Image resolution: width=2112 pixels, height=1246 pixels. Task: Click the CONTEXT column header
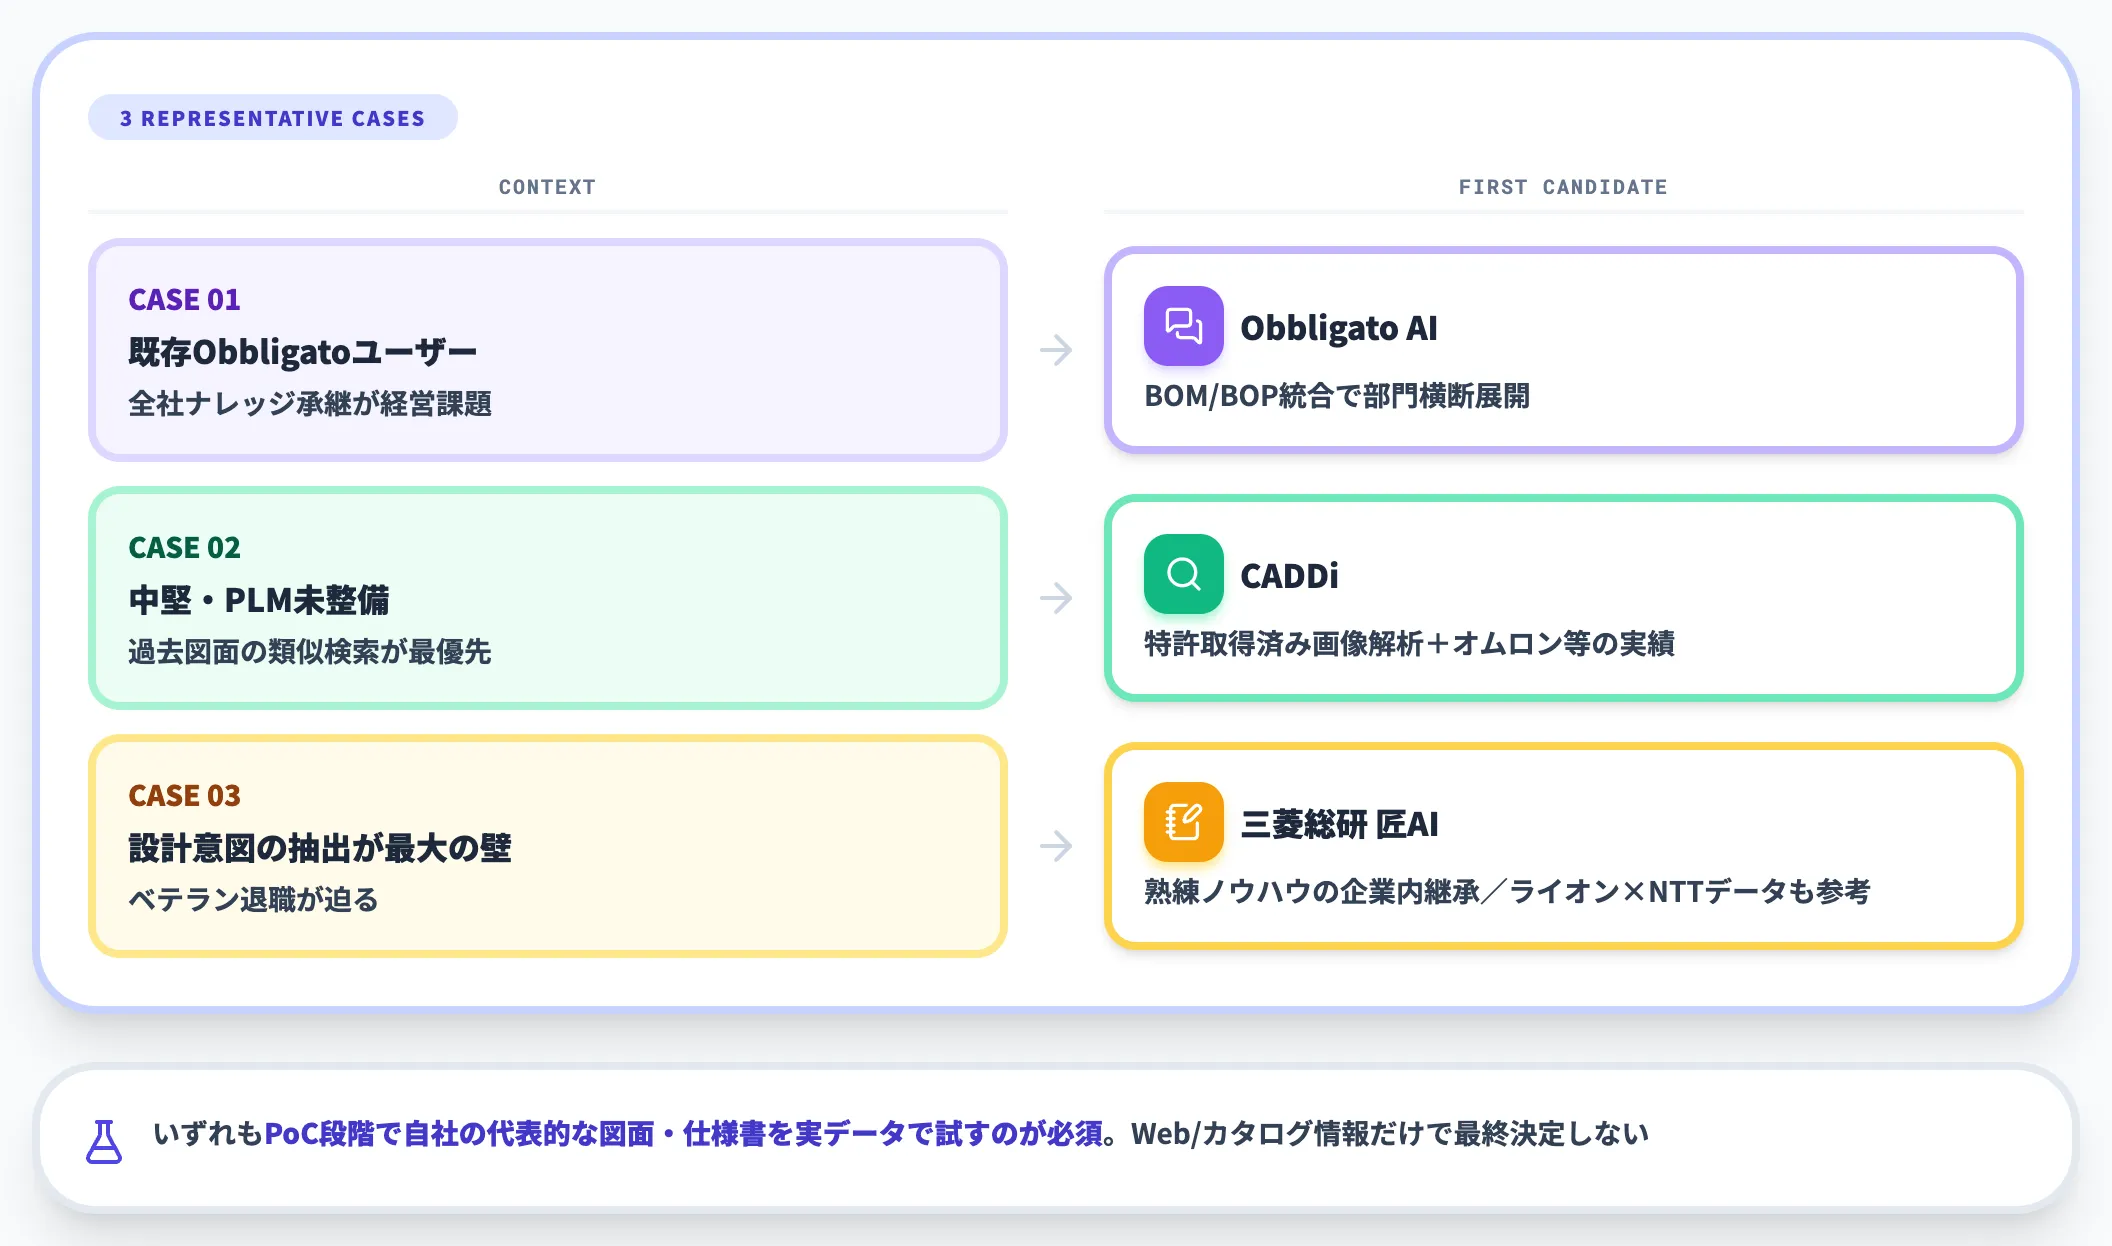(547, 187)
